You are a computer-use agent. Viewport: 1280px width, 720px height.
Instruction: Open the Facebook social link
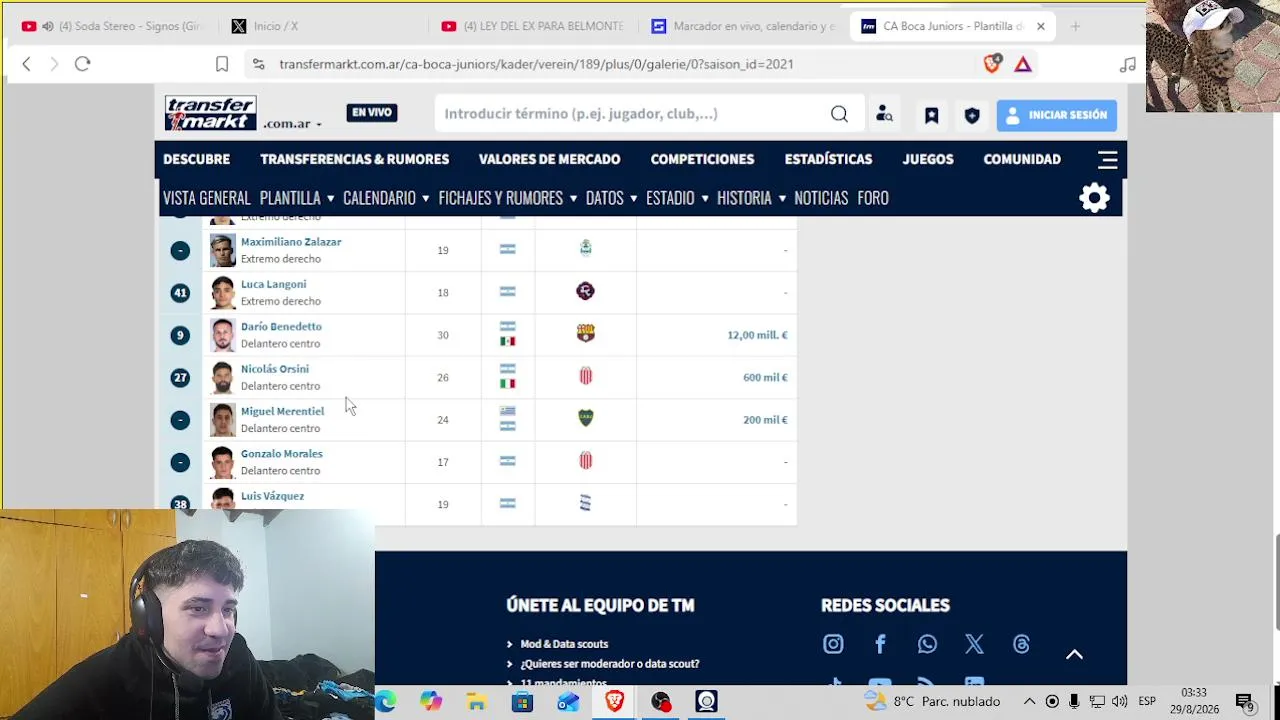click(880, 644)
